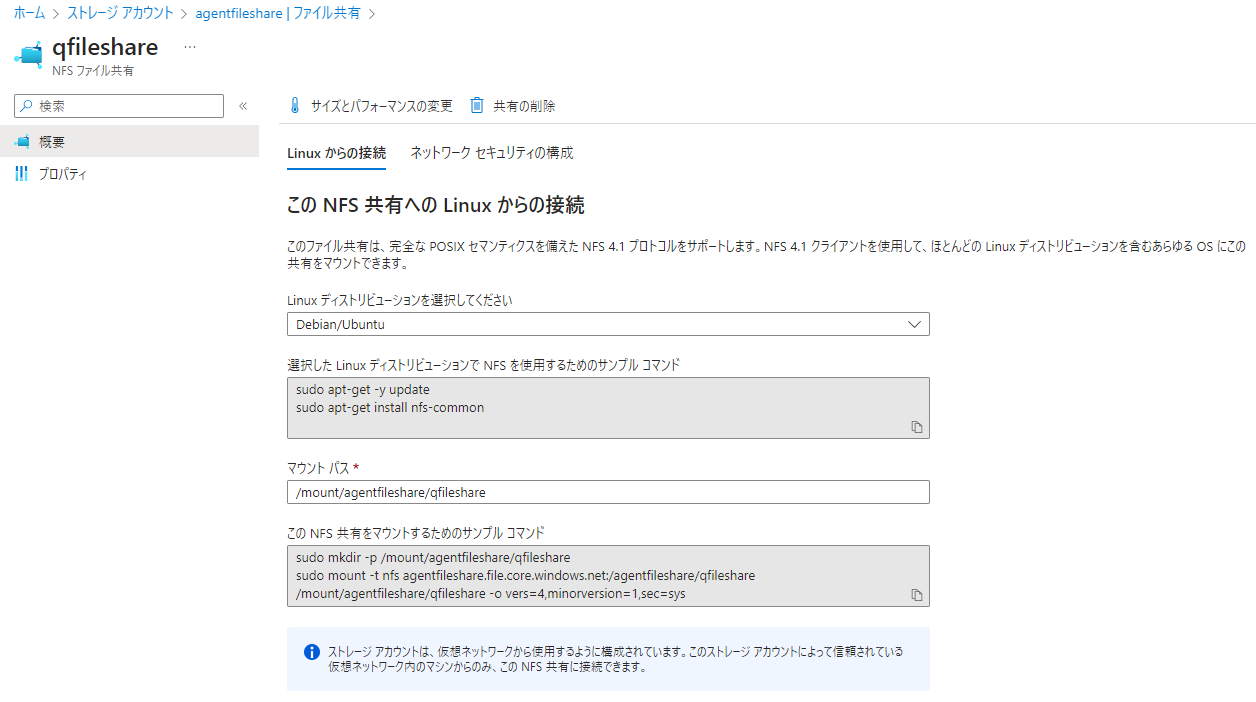Image resolution: width=1256 pixels, height=702 pixels.
Task: Open 概要 in the left menu
Action: (x=129, y=142)
